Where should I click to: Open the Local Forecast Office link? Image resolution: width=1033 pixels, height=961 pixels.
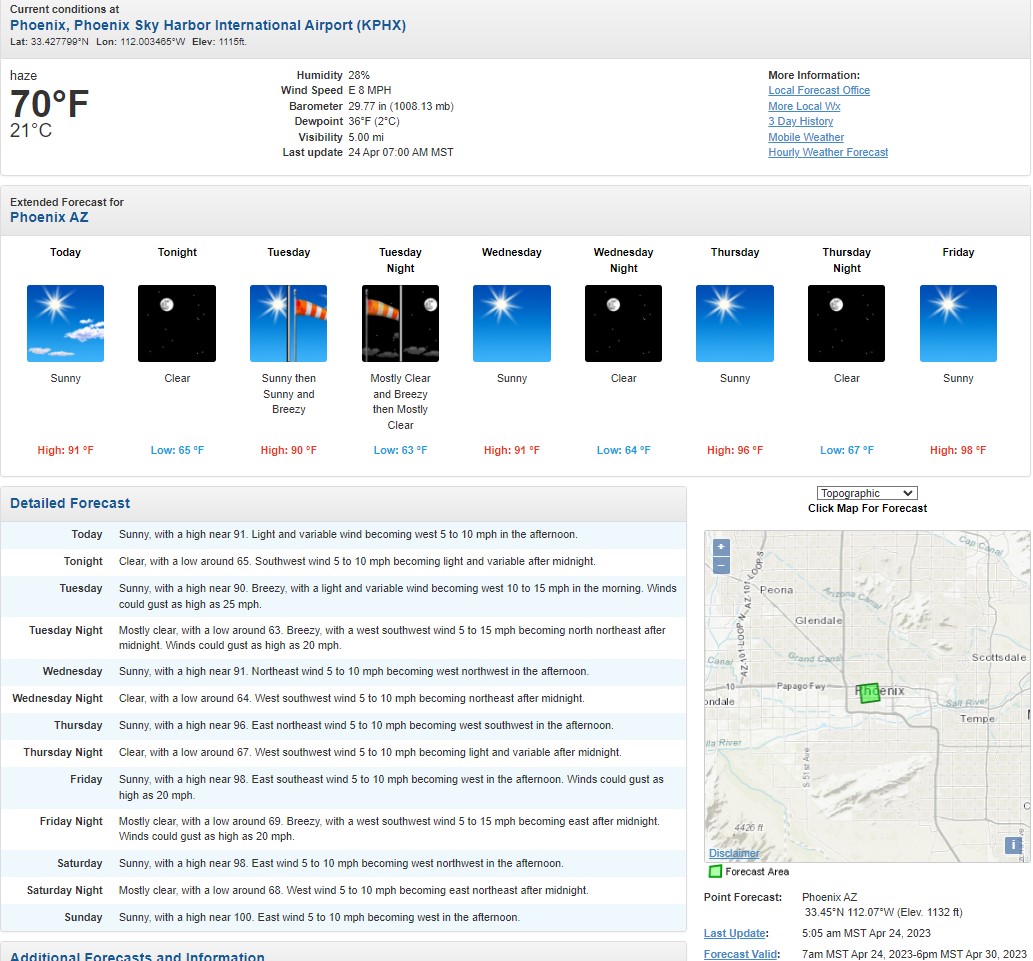(819, 90)
